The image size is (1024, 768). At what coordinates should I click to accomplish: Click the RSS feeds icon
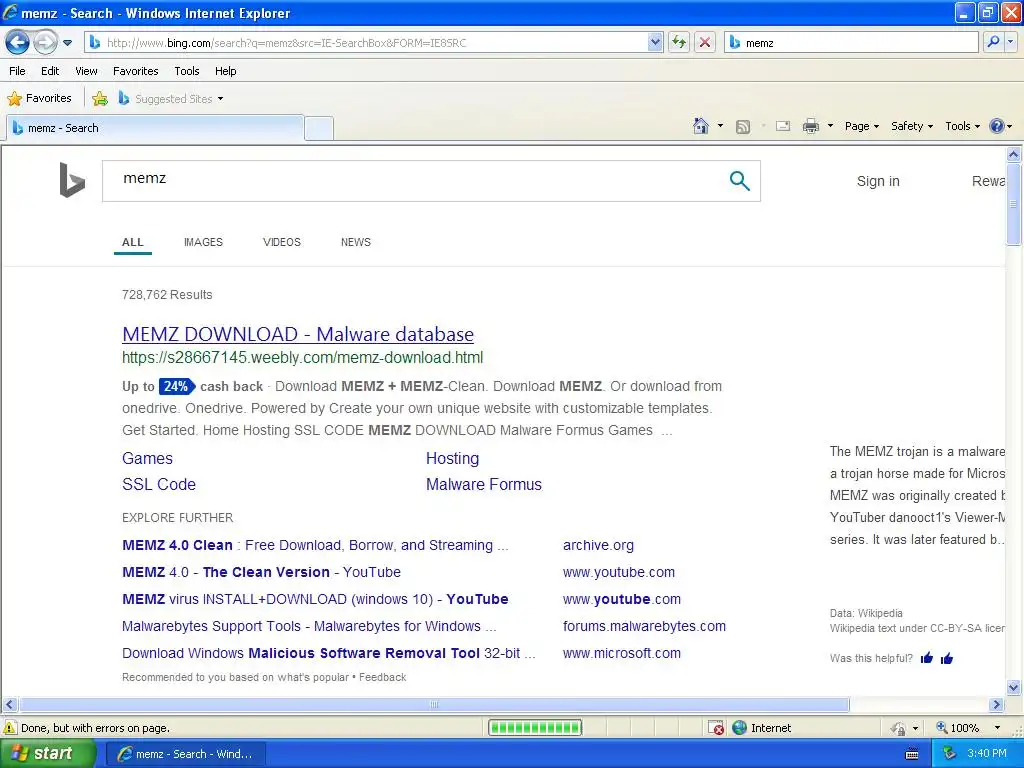click(743, 127)
